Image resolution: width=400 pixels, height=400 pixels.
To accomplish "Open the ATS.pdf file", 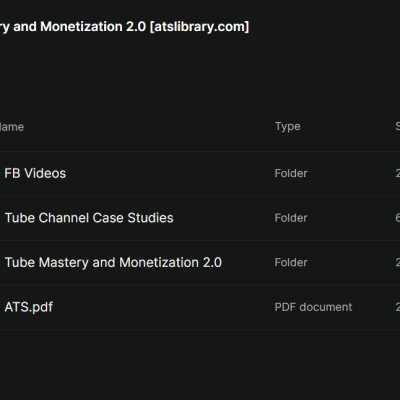I will pyautogui.click(x=29, y=307).
